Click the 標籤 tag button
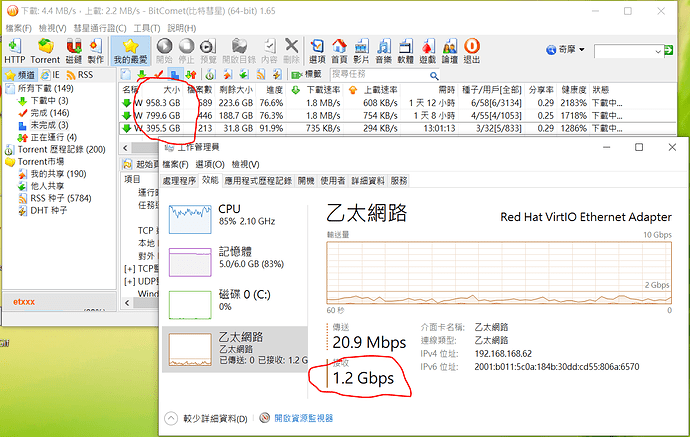The height and width of the screenshot is (437, 690). pos(306,74)
